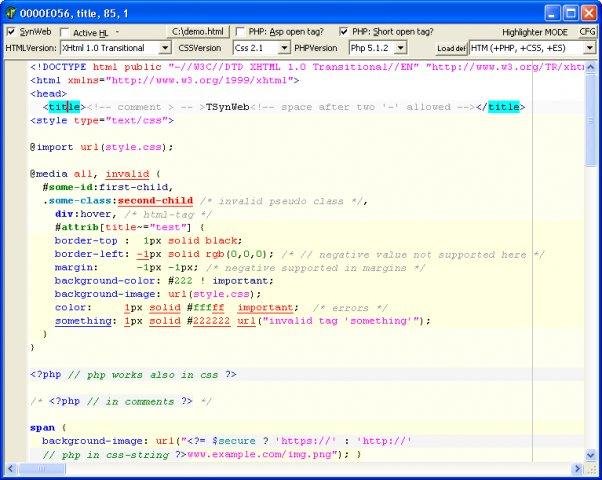
Task: Click the 'div:hover,' selector
Action: (86, 214)
